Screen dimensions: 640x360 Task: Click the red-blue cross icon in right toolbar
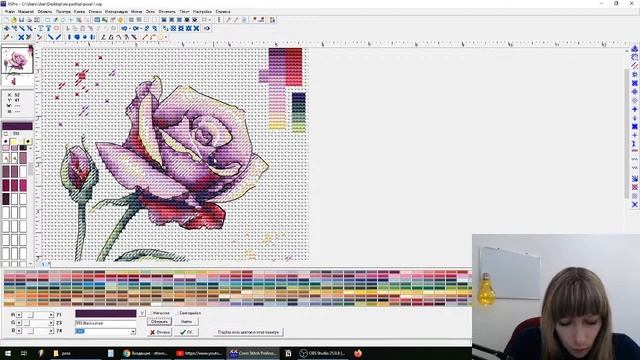[635, 187]
